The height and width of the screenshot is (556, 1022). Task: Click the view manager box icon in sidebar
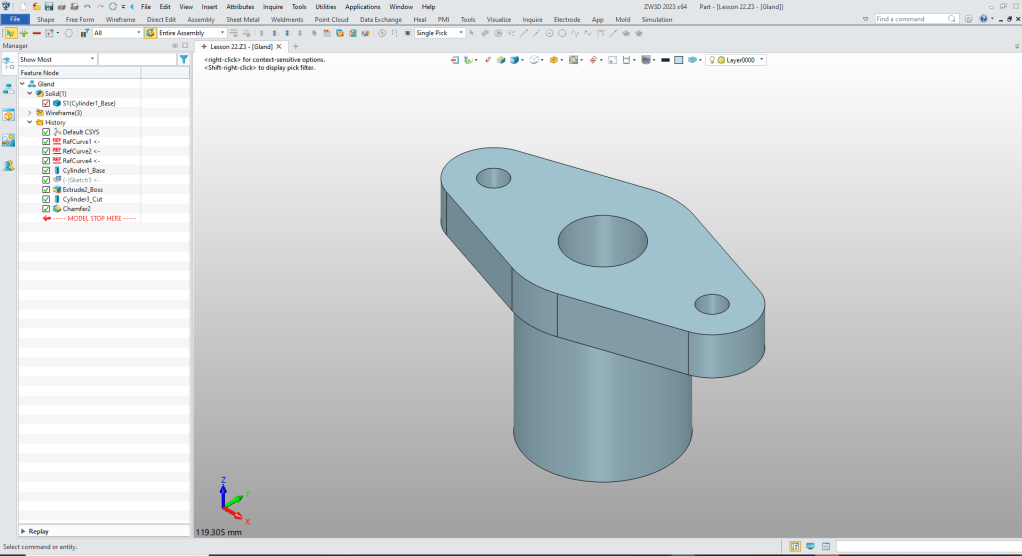[8, 114]
